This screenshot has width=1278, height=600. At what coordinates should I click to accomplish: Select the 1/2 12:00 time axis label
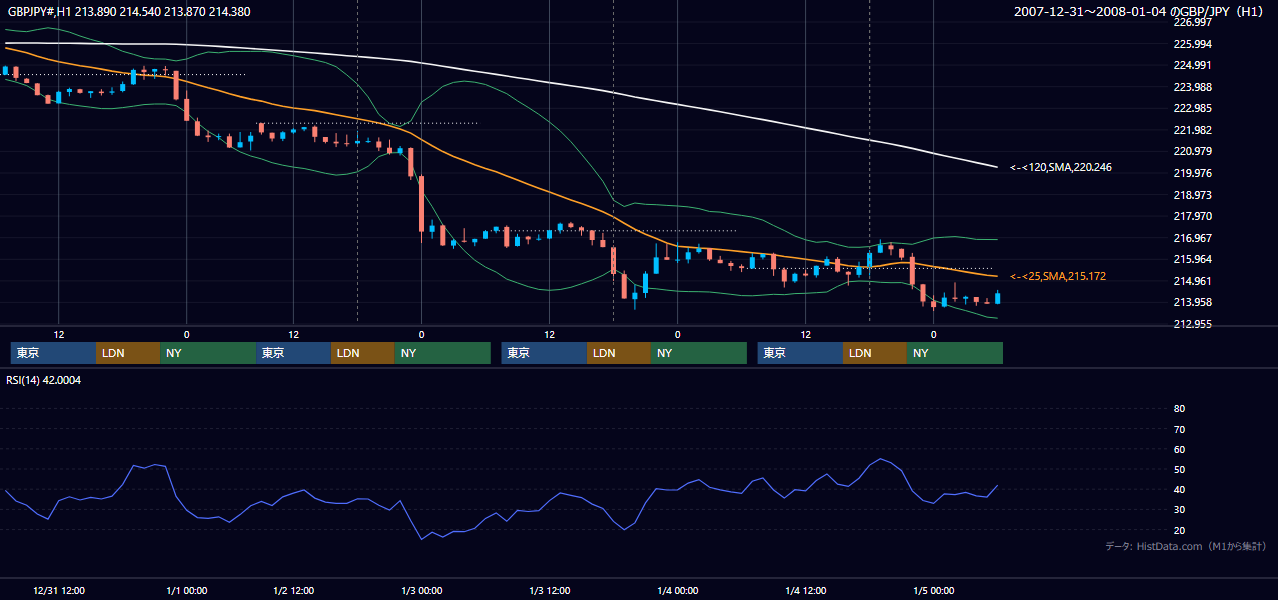point(294,591)
